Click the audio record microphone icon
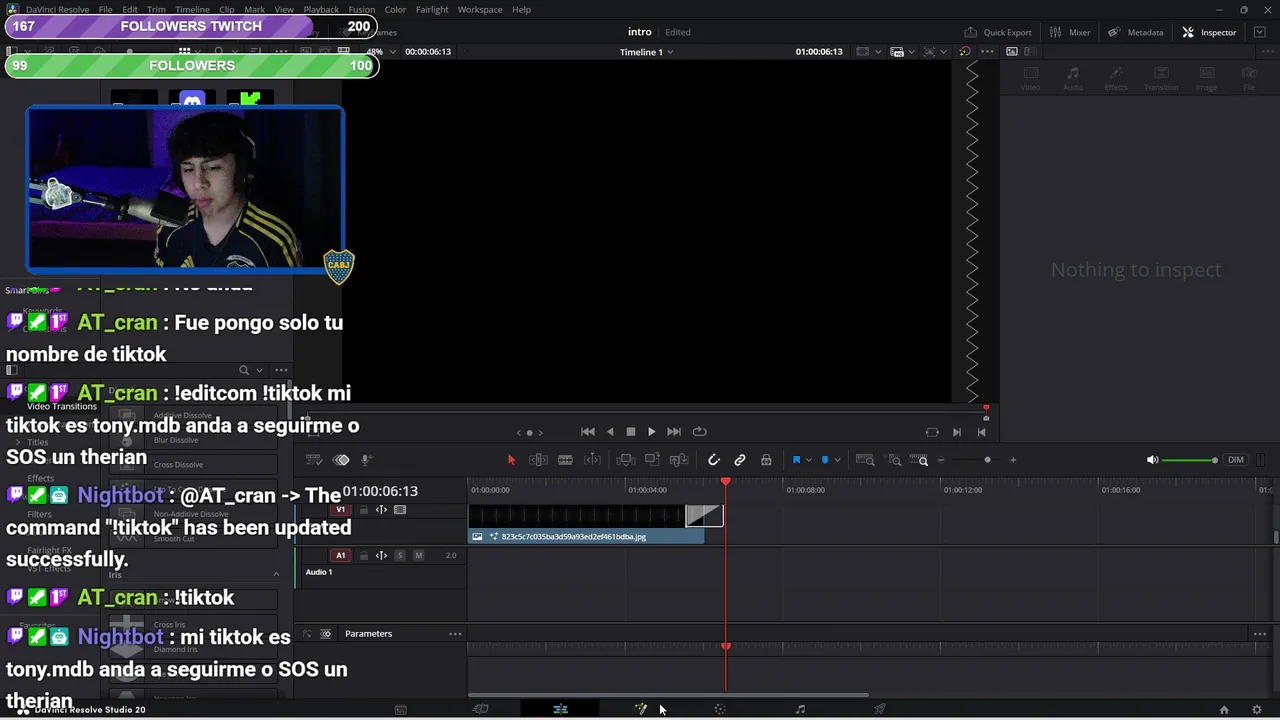The image size is (1280, 720). pyautogui.click(x=366, y=460)
